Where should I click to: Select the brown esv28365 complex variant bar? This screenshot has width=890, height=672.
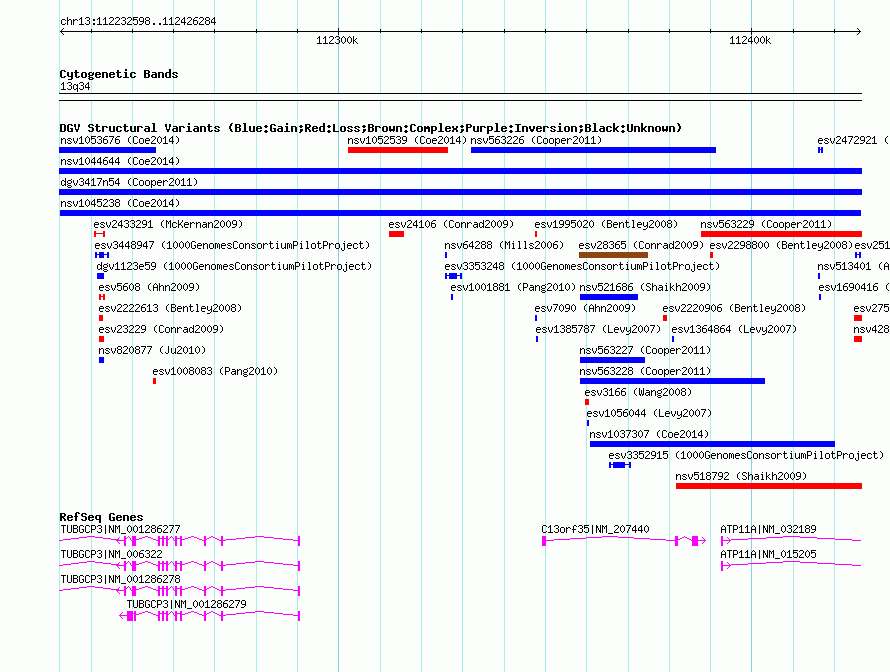613,255
